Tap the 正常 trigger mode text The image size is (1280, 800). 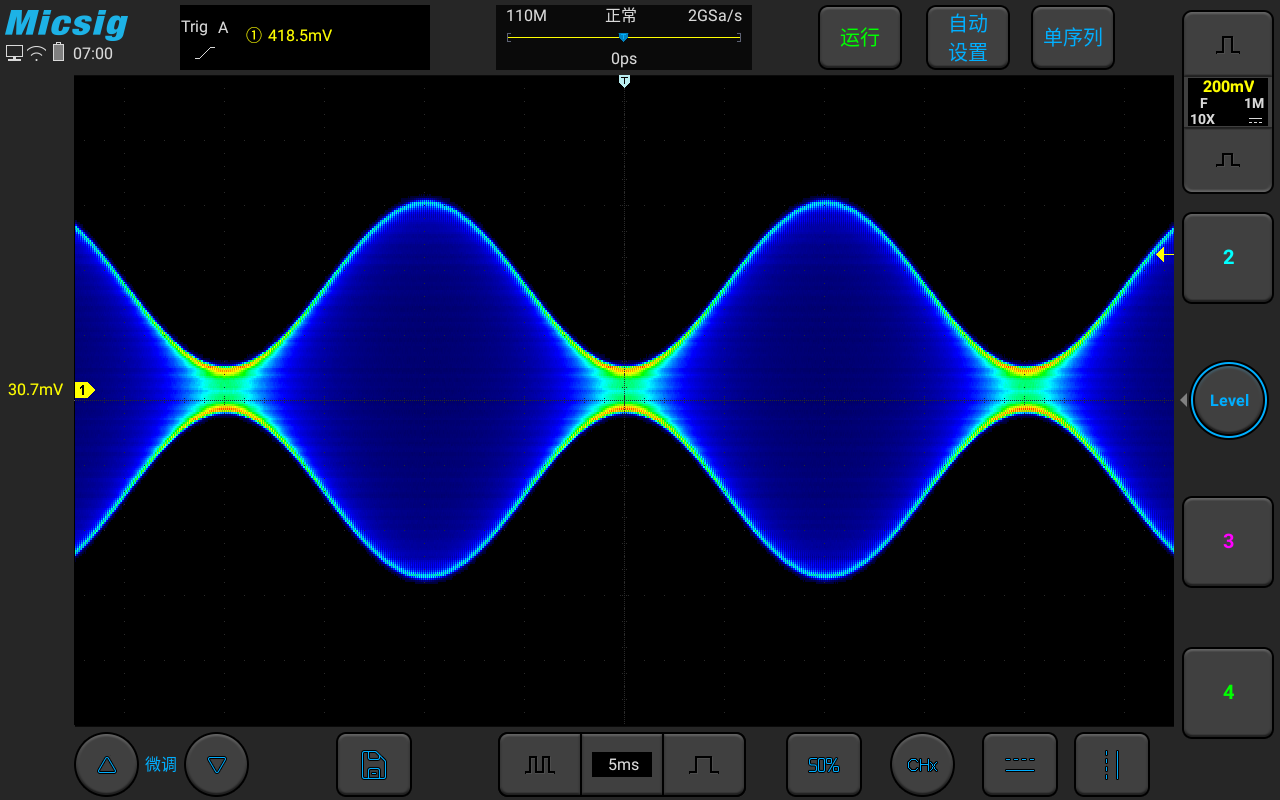click(x=621, y=16)
